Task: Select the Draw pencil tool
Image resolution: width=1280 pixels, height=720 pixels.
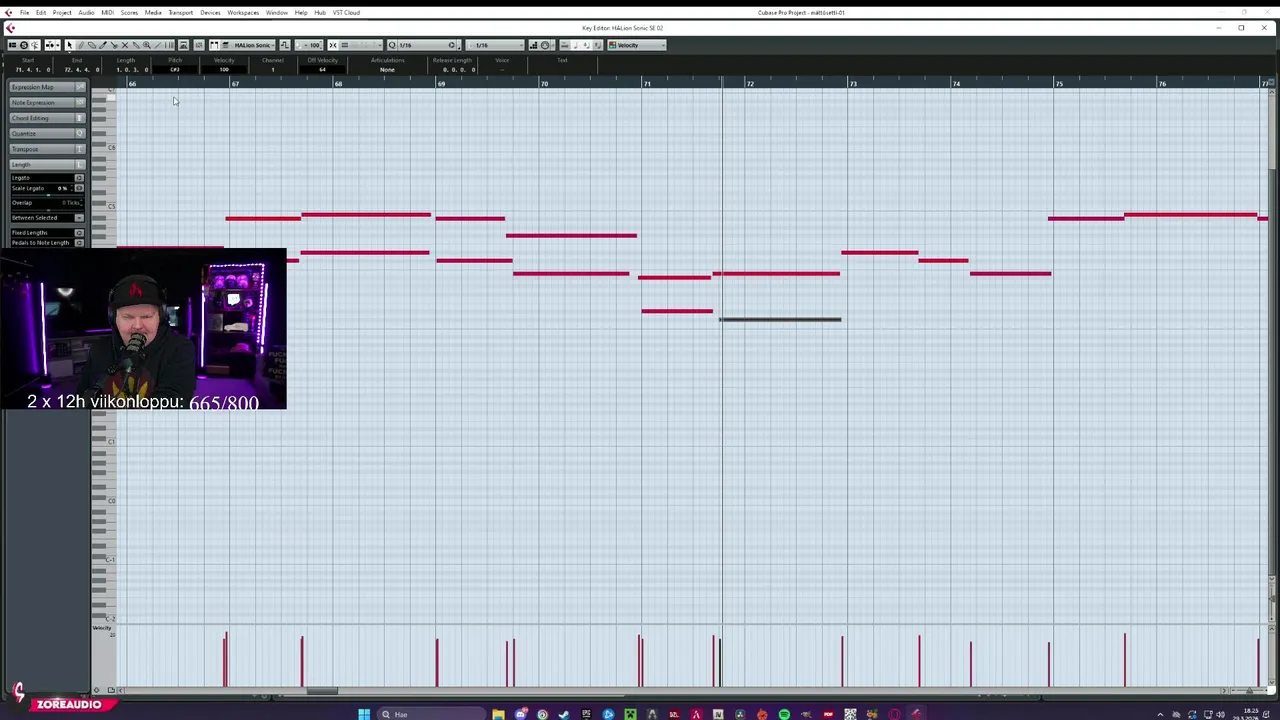Action: tap(81, 45)
